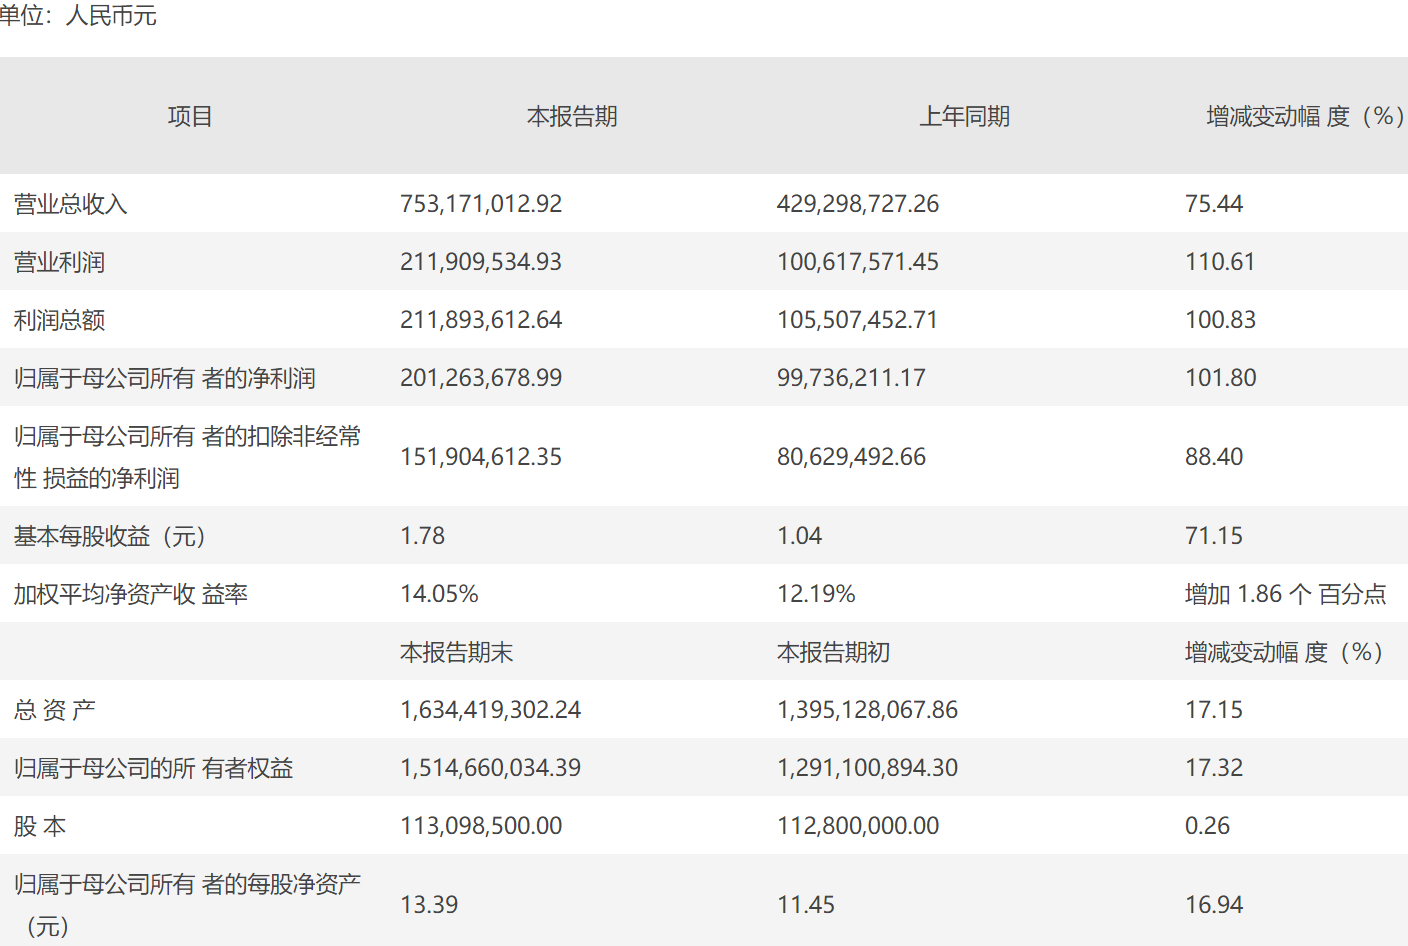Image resolution: width=1408 pixels, height=946 pixels.
Task: Click the 项目 column header
Action: coord(190,116)
